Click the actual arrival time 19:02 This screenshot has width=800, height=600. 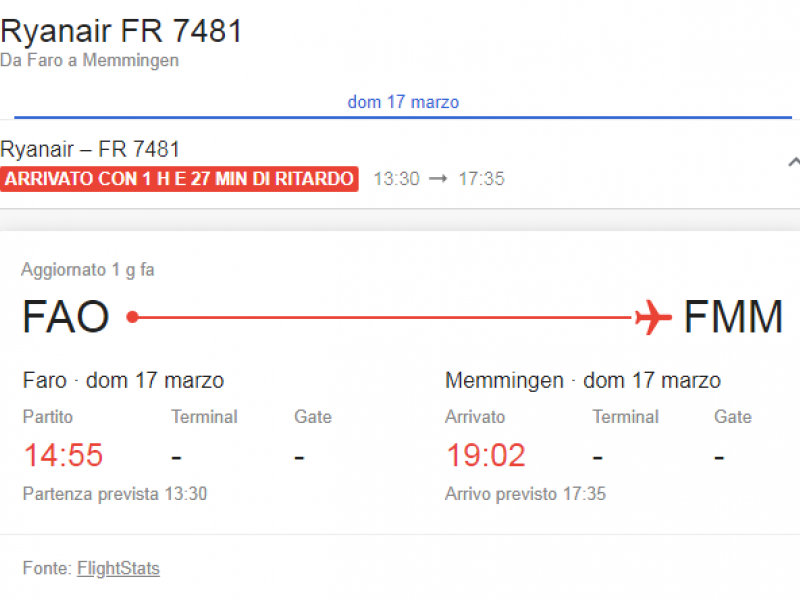(x=486, y=455)
